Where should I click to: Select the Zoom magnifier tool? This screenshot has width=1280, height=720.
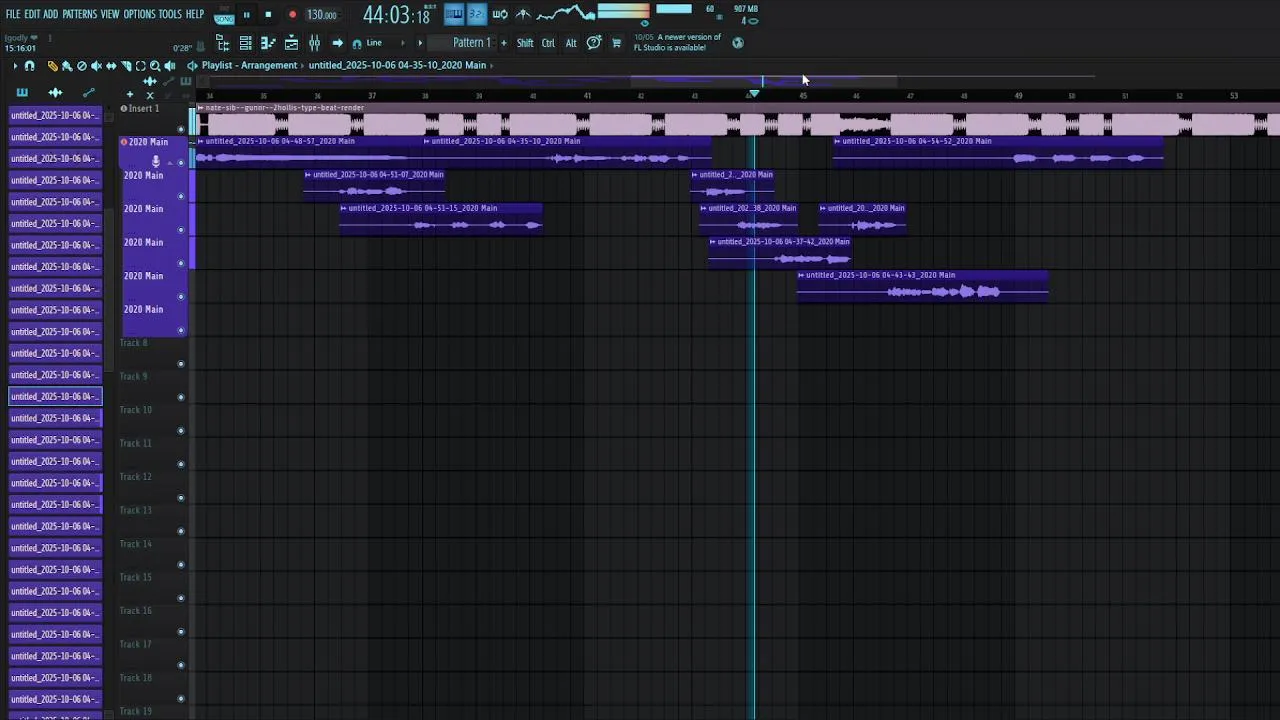(155, 66)
